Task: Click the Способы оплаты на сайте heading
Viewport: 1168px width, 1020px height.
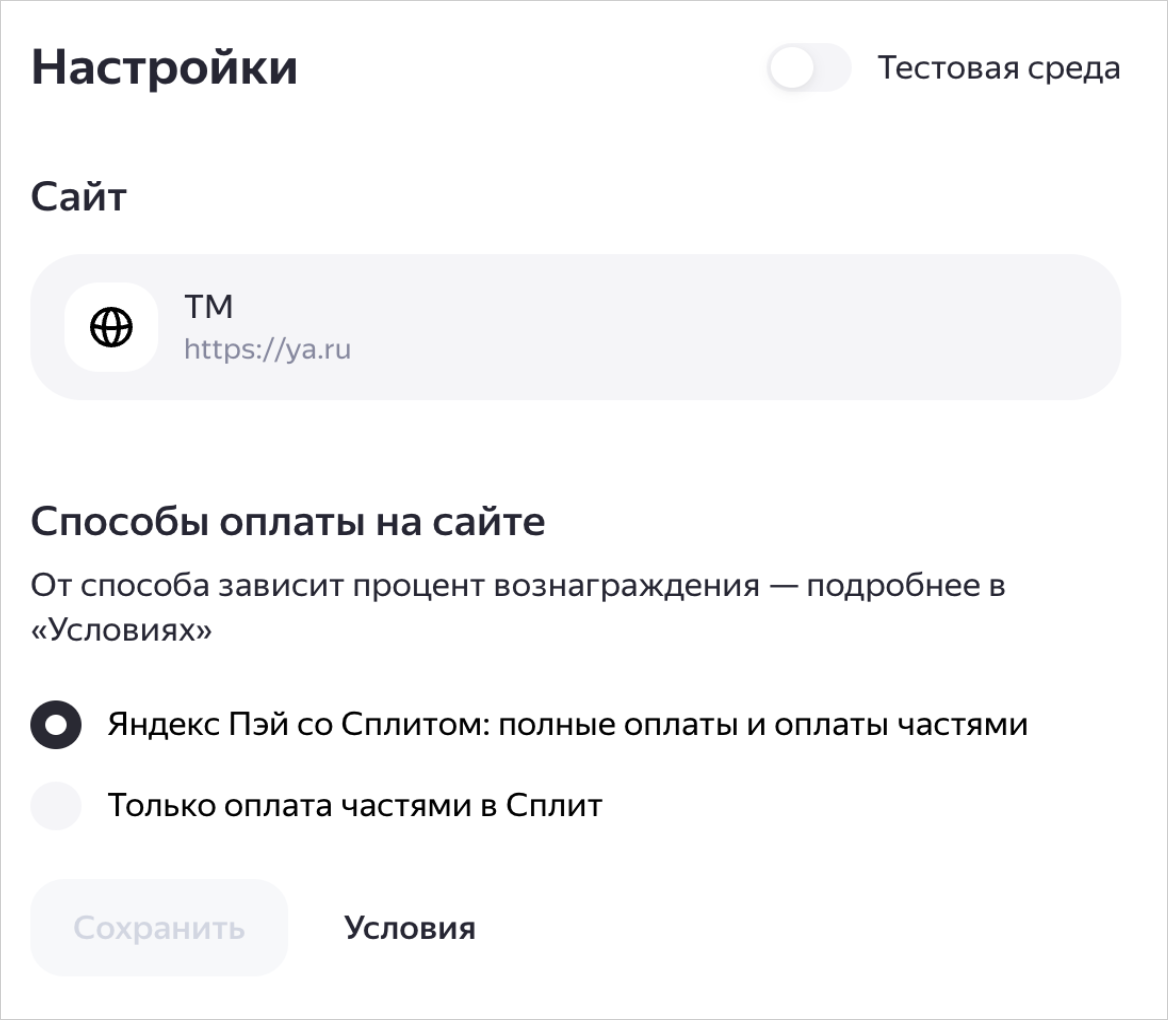Action: (x=288, y=522)
